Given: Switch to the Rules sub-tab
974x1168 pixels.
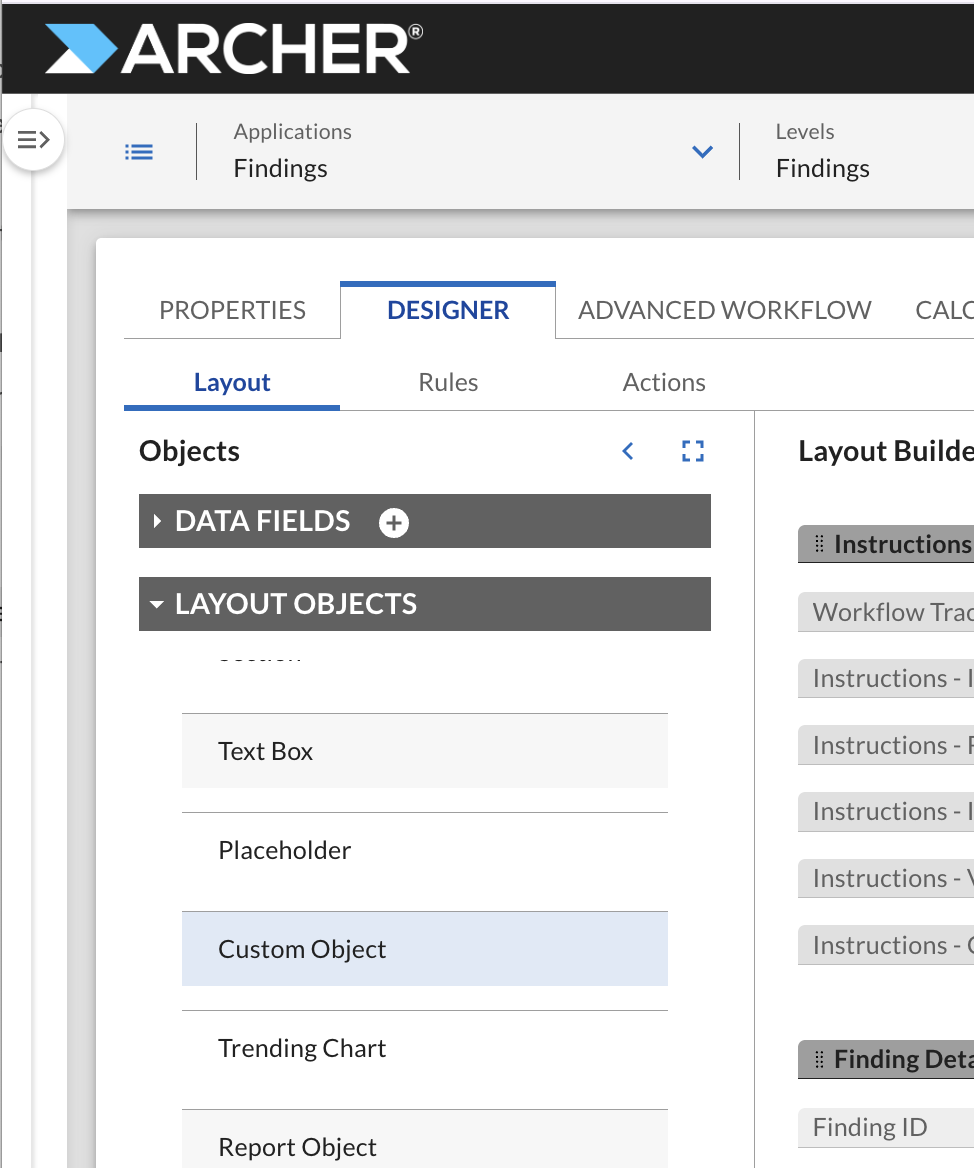Looking at the screenshot, I should pos(448,382).
